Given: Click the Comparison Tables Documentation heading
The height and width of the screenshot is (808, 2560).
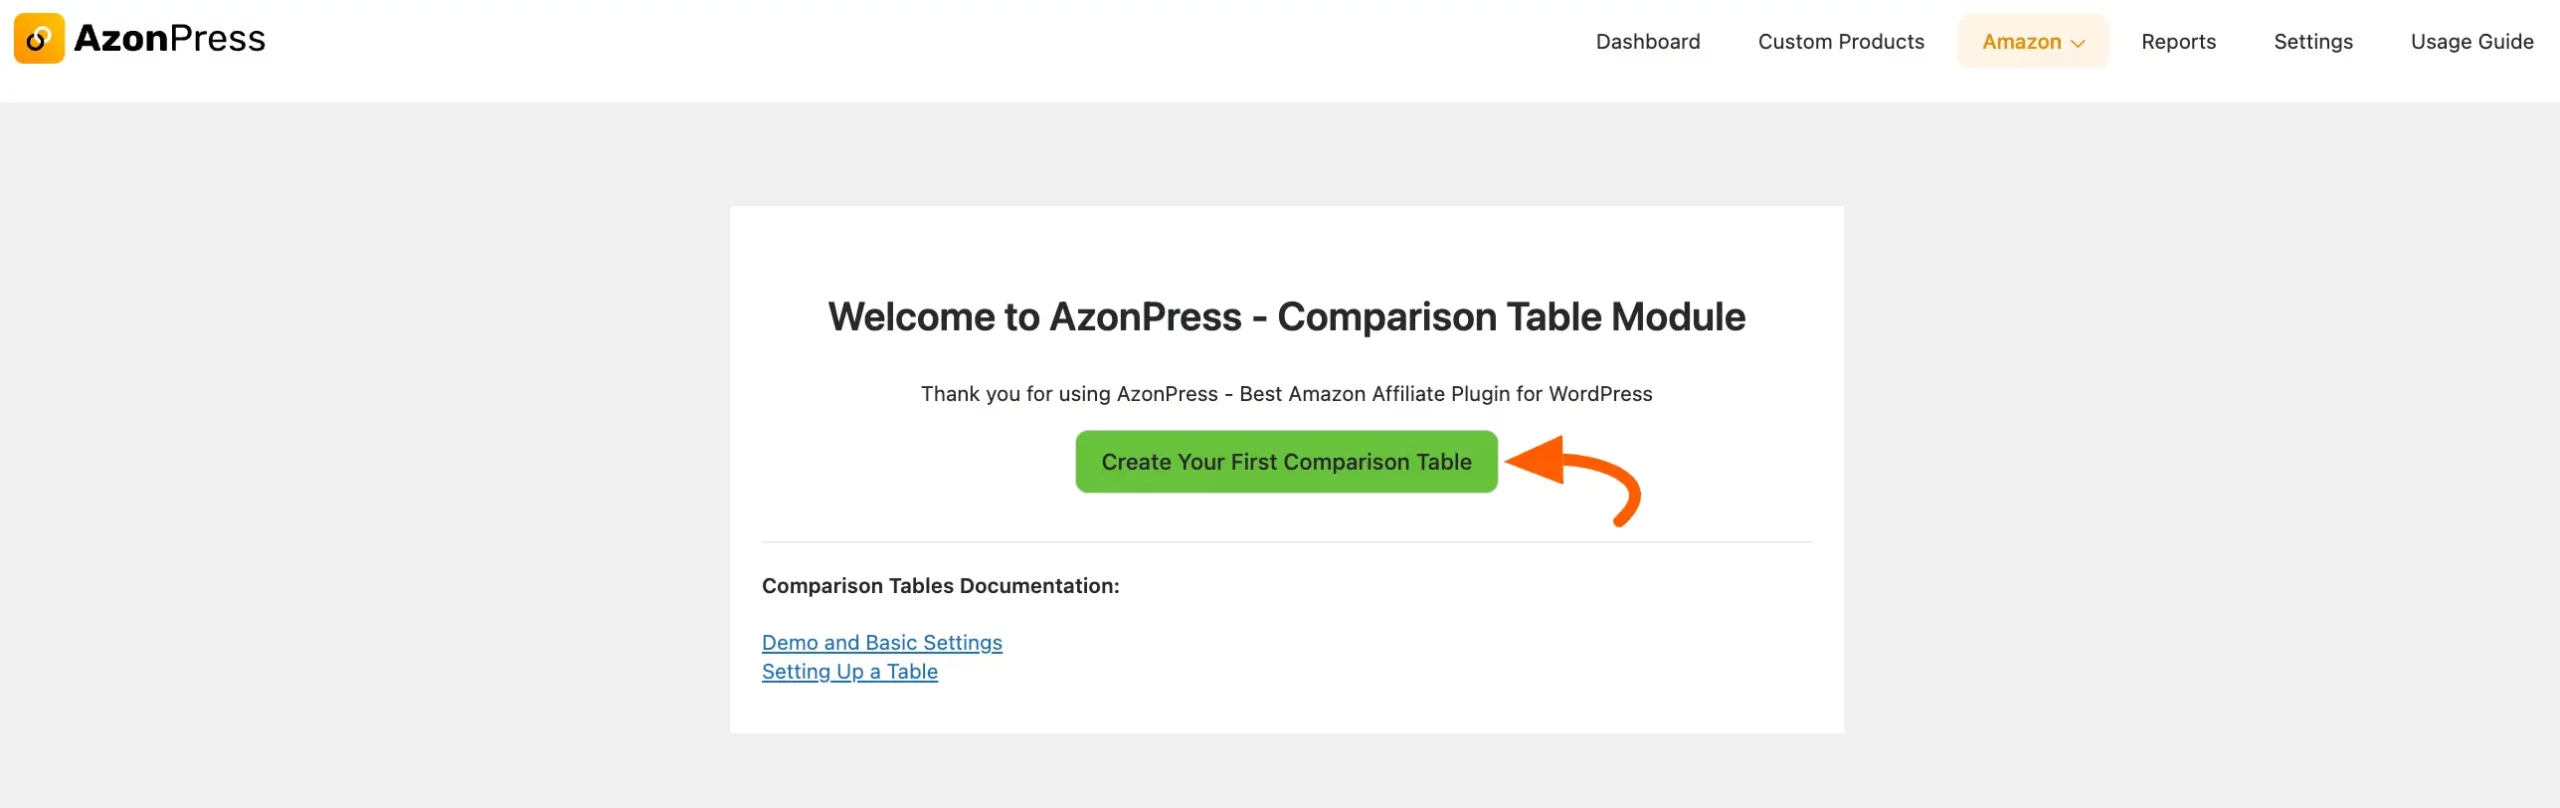Looking at the screenshot, I should (x=940, y=585).
